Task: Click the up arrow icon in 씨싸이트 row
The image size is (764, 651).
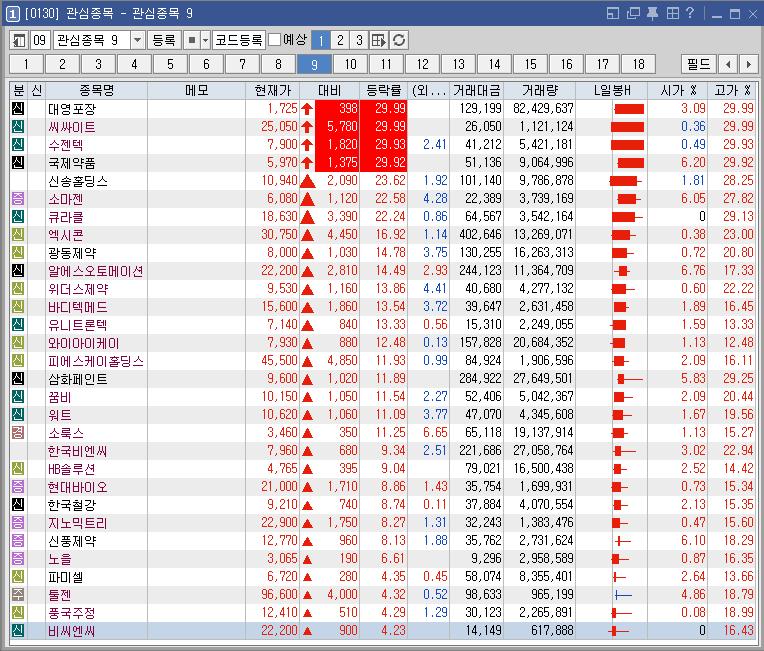Action: coord(307,127)
